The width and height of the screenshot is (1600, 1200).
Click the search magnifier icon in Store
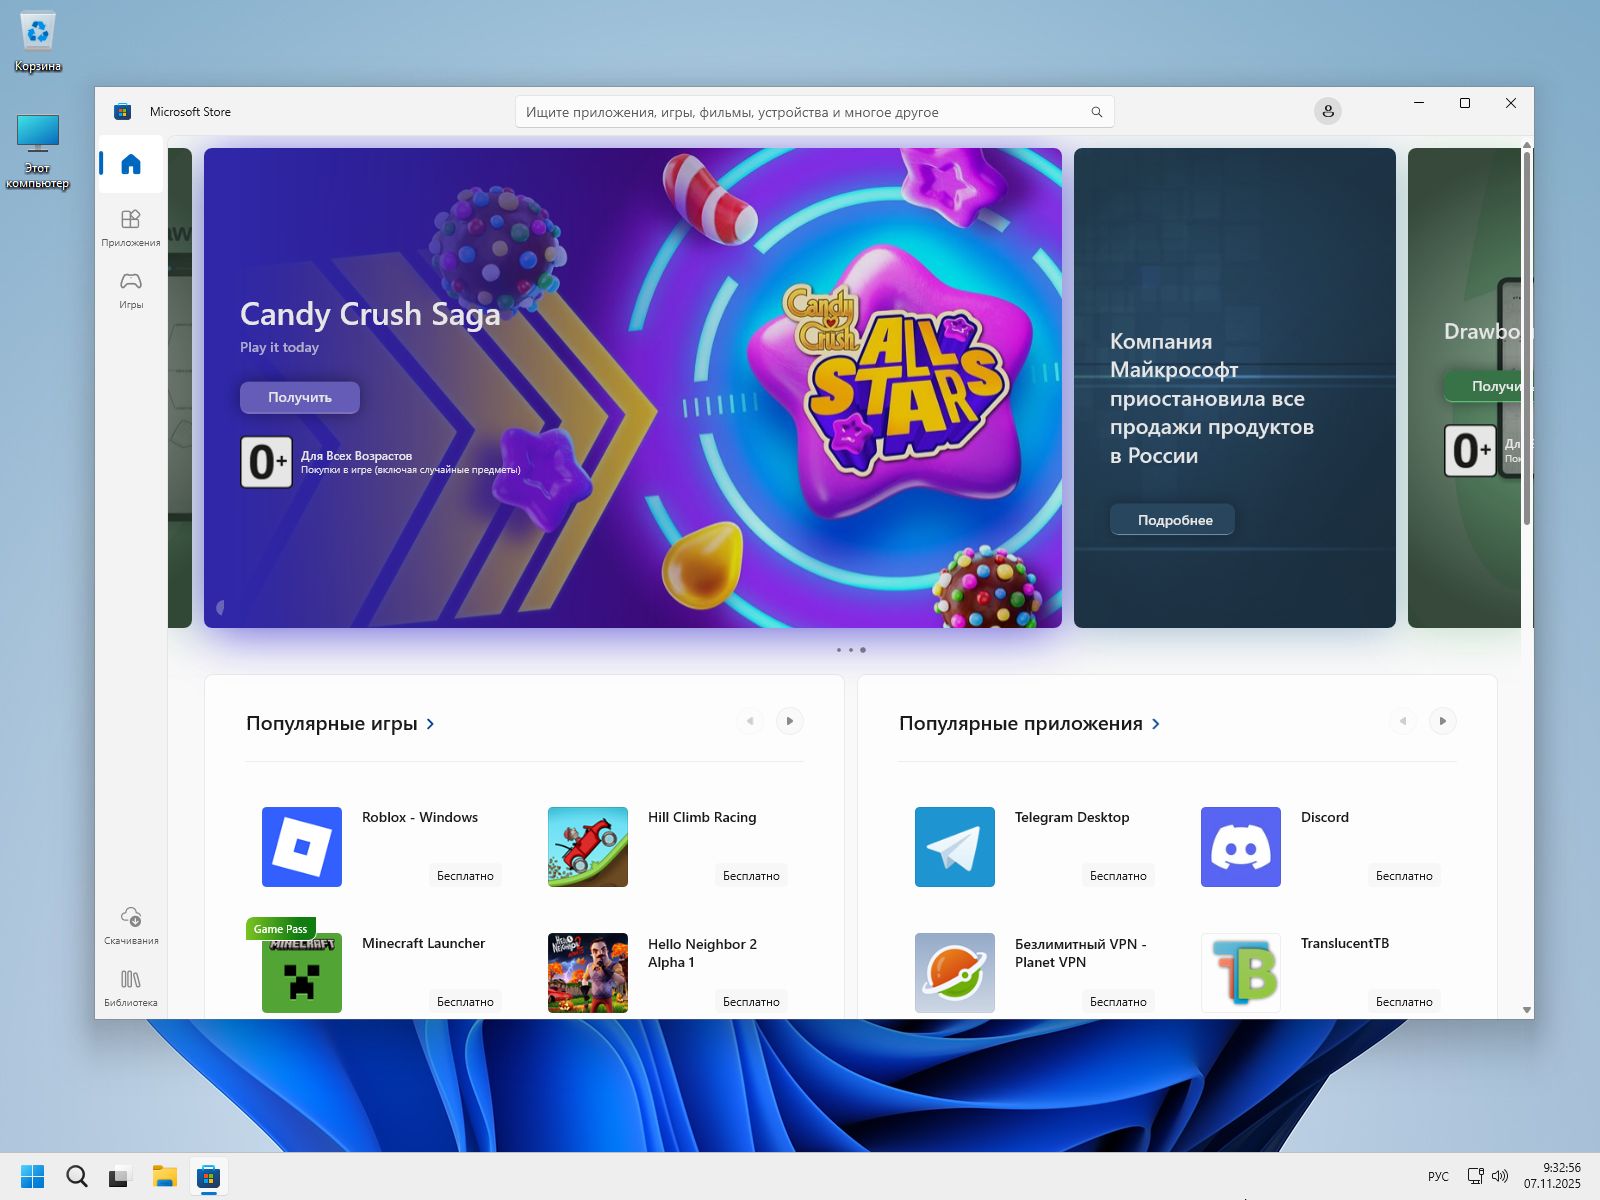(1096, 112)
